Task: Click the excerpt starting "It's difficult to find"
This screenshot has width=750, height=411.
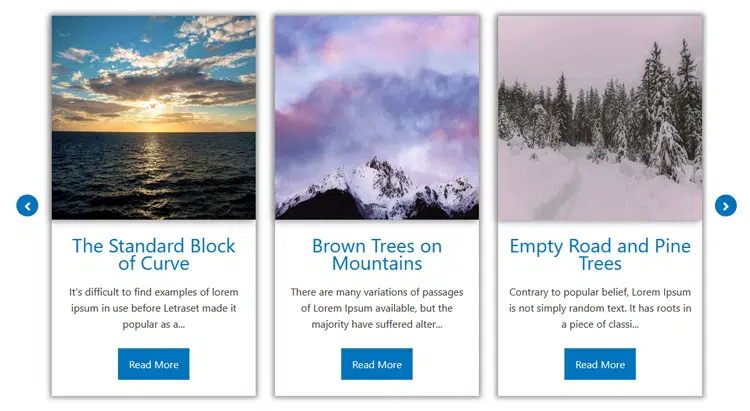Action: click(x=154, y=308)
